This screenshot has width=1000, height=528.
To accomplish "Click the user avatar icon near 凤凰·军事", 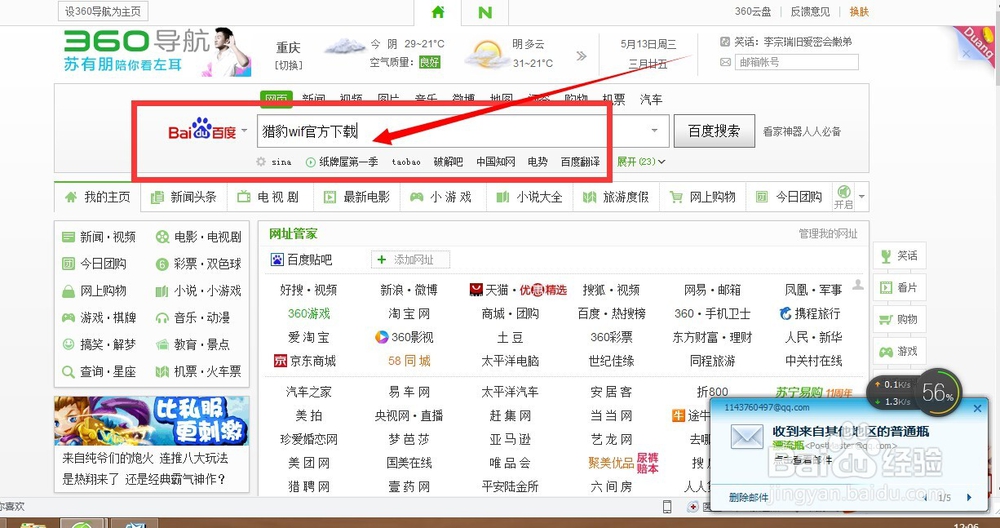I will [x=858, y=284].
